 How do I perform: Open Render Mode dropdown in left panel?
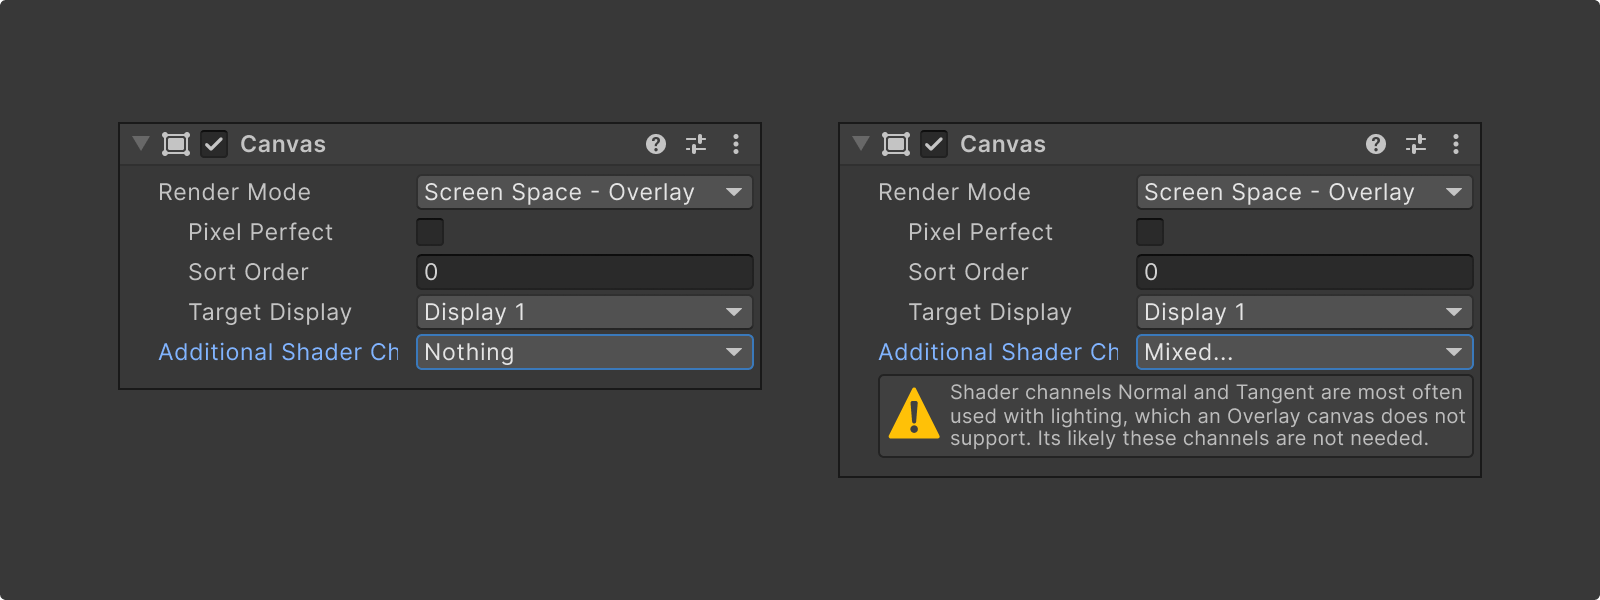pos(584,192)
